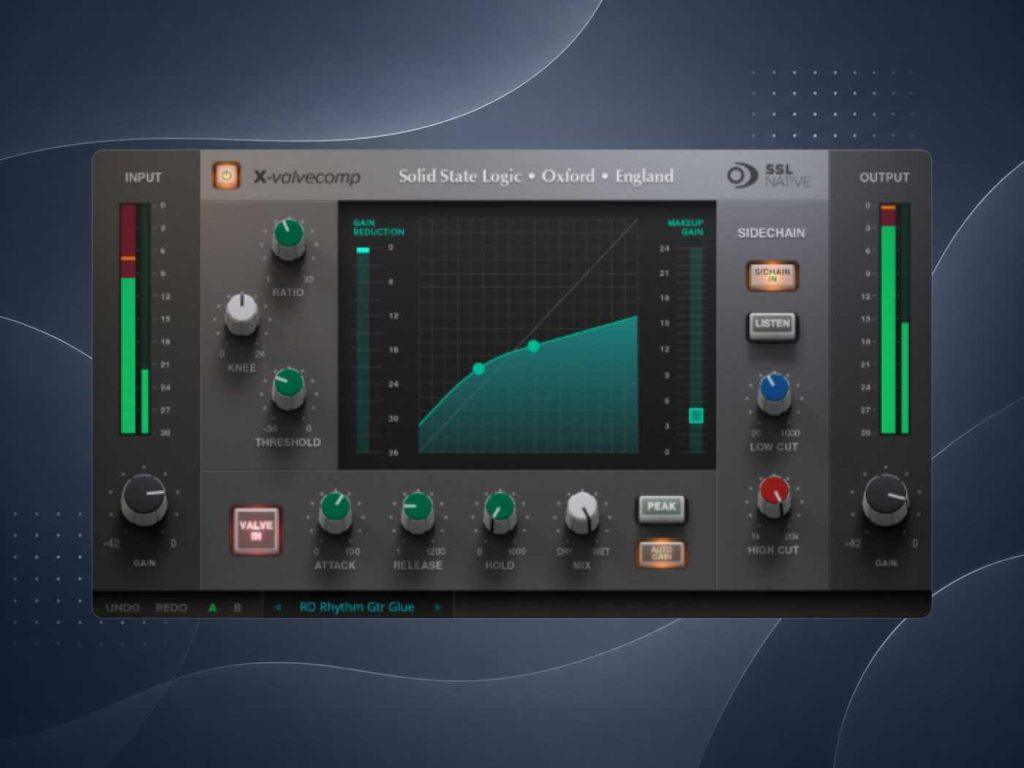Image resolution: width=1024 pixels, height=768 pixels.
Task: Toggle the Valve In button
Action: (256, 530)
